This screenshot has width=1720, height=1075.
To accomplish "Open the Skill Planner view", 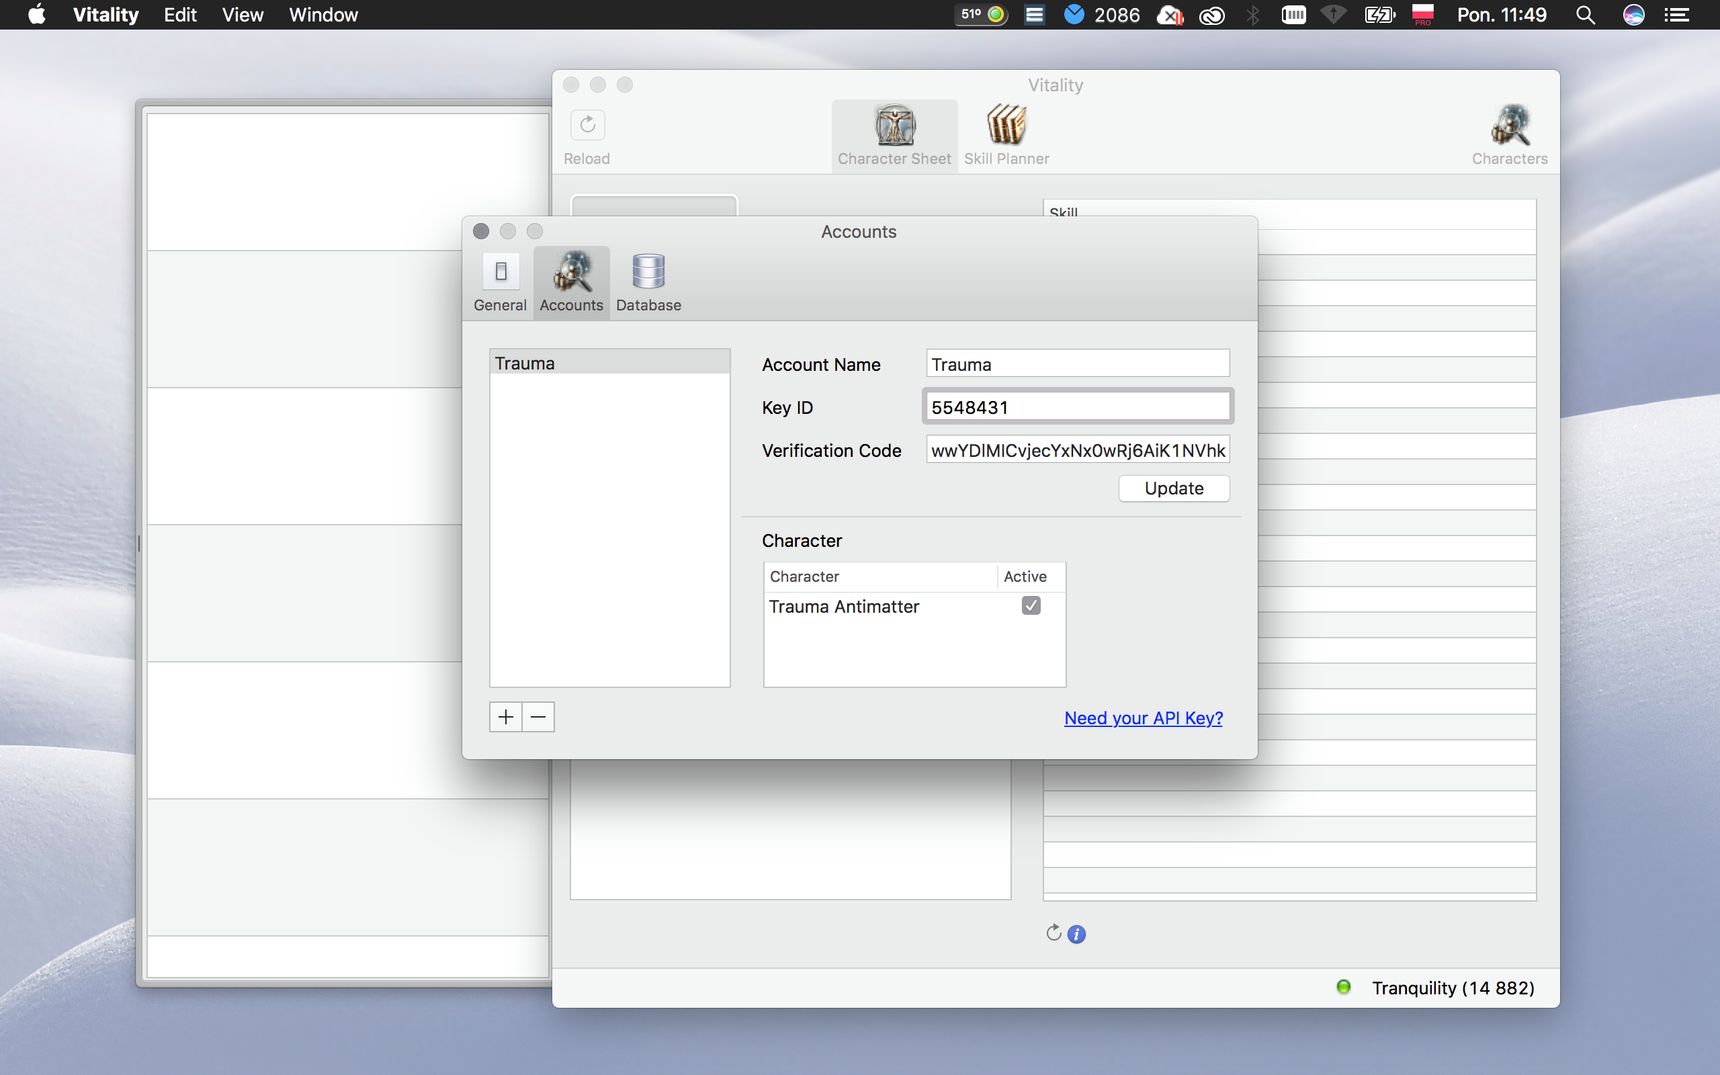I will pyautogui.click(x=1006, y=136).
